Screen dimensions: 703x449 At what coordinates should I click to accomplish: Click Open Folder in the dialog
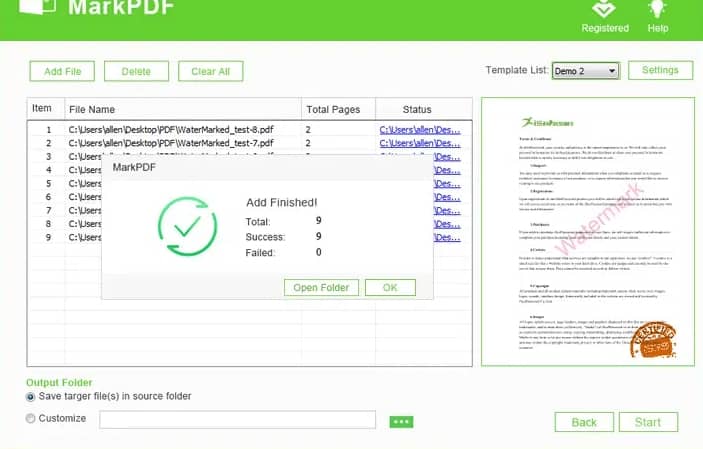(321, 288)
